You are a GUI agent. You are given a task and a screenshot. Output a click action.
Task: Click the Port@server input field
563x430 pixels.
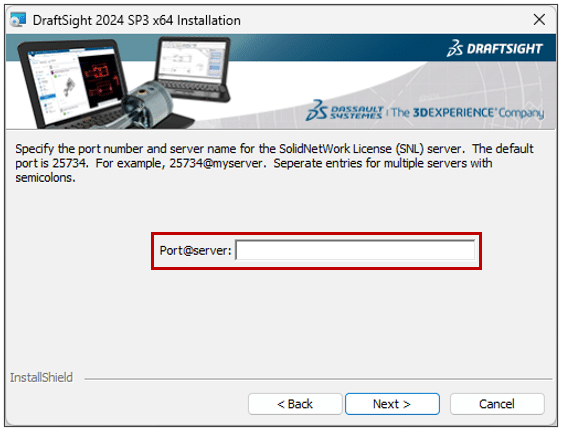pyautogui.click(x=355, y=250)
